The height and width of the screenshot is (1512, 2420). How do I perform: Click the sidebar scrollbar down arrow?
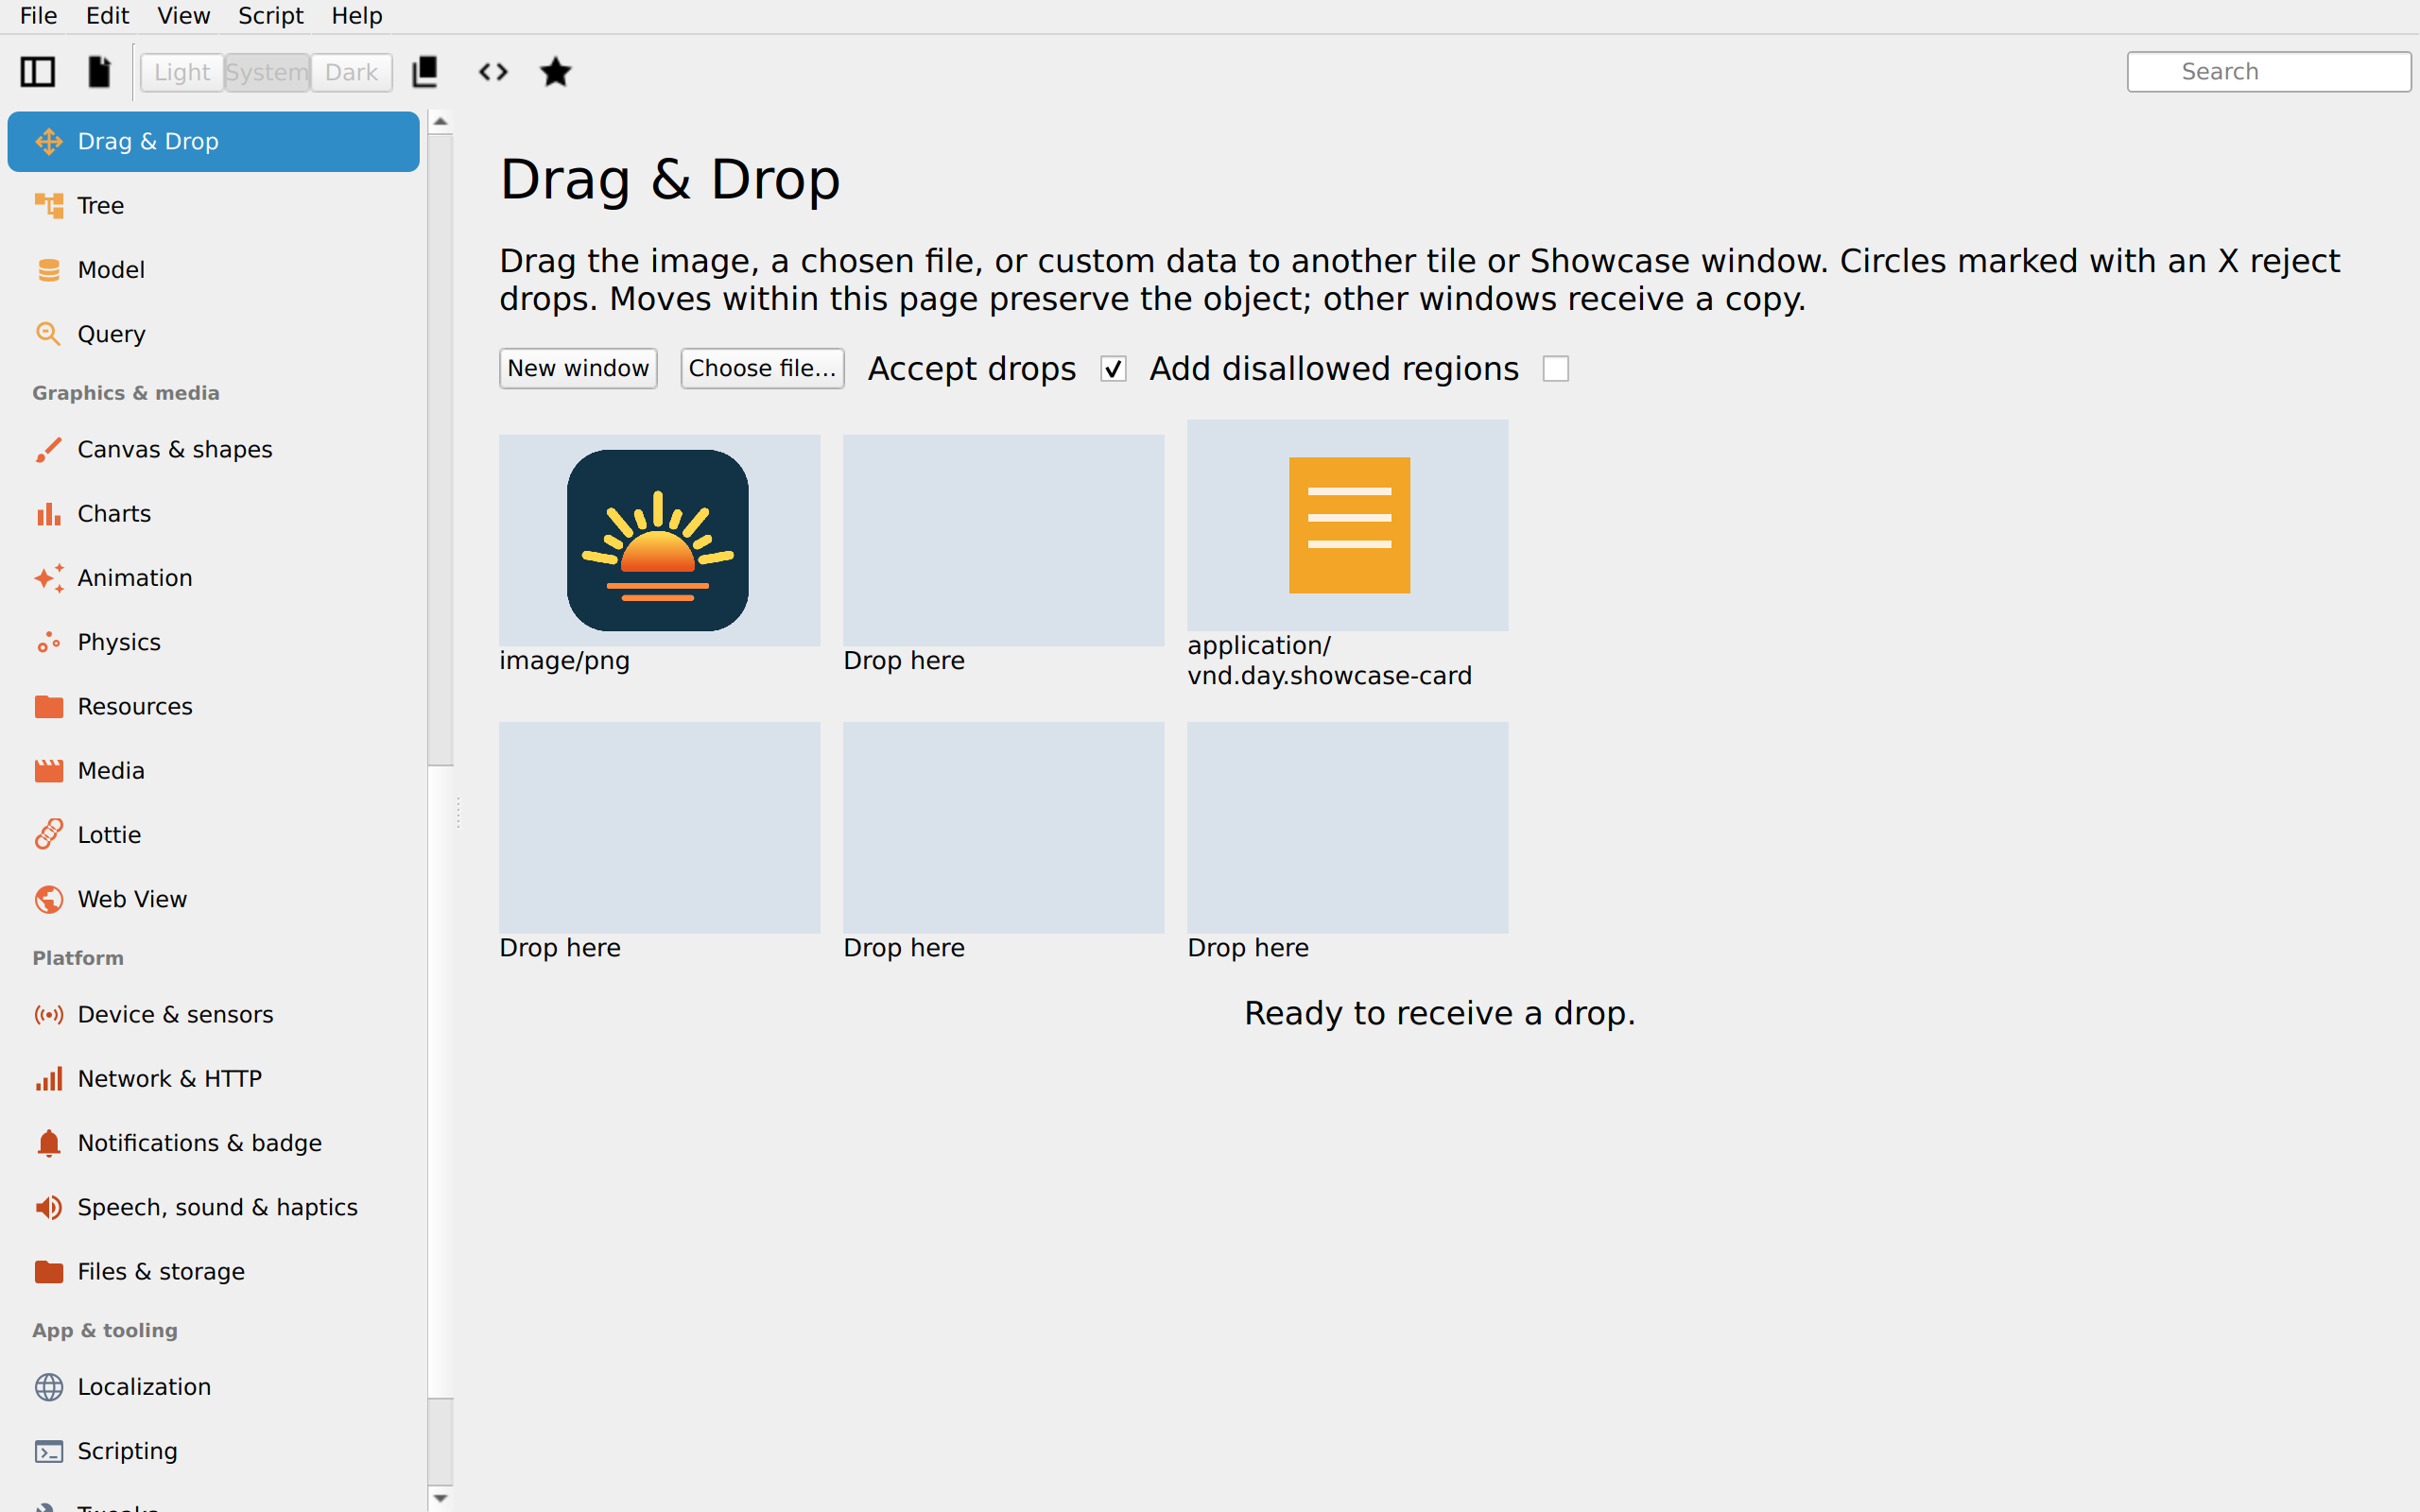(440, 1498)
